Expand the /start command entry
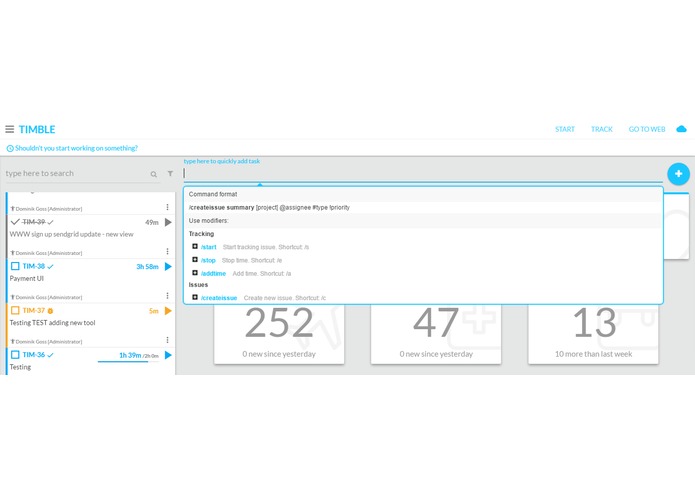This screenshot has height=494, width=695. (195, 246)
